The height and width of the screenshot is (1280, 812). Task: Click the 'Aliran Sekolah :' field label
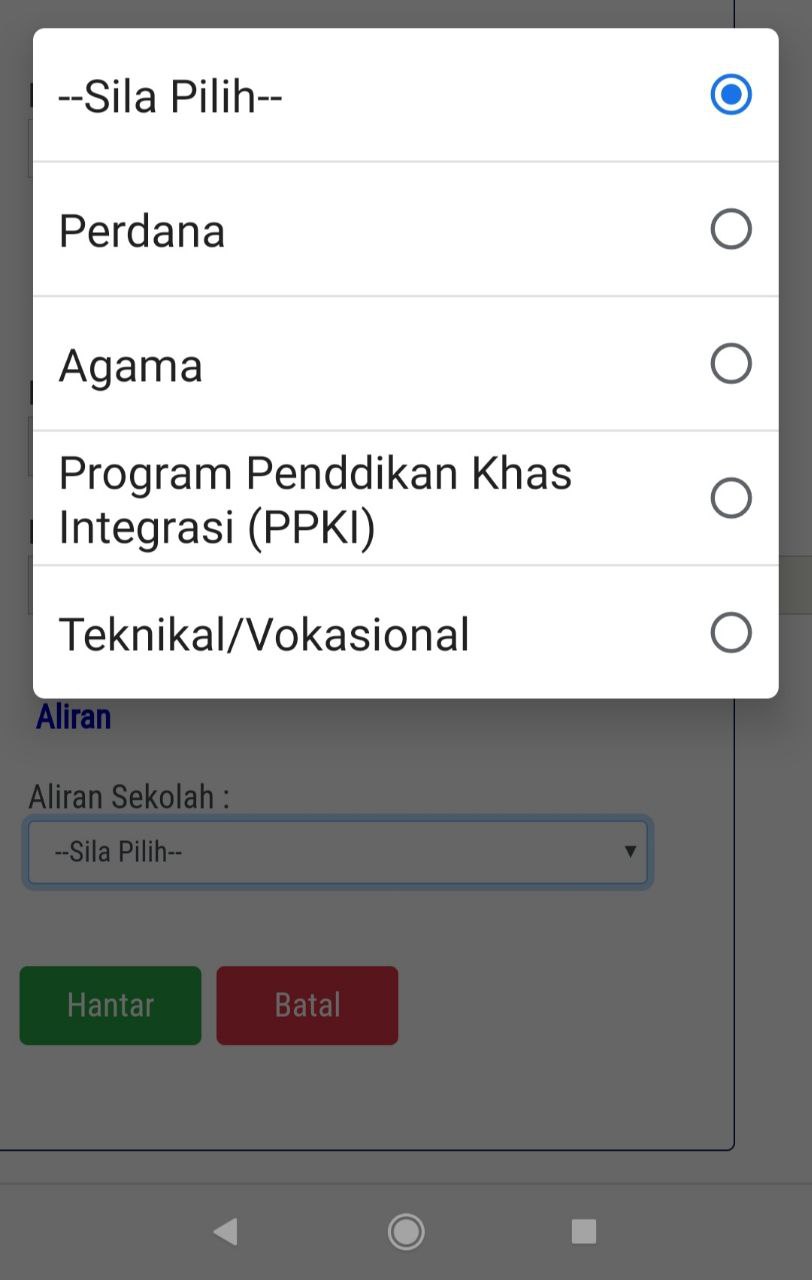tap(129, 797)
